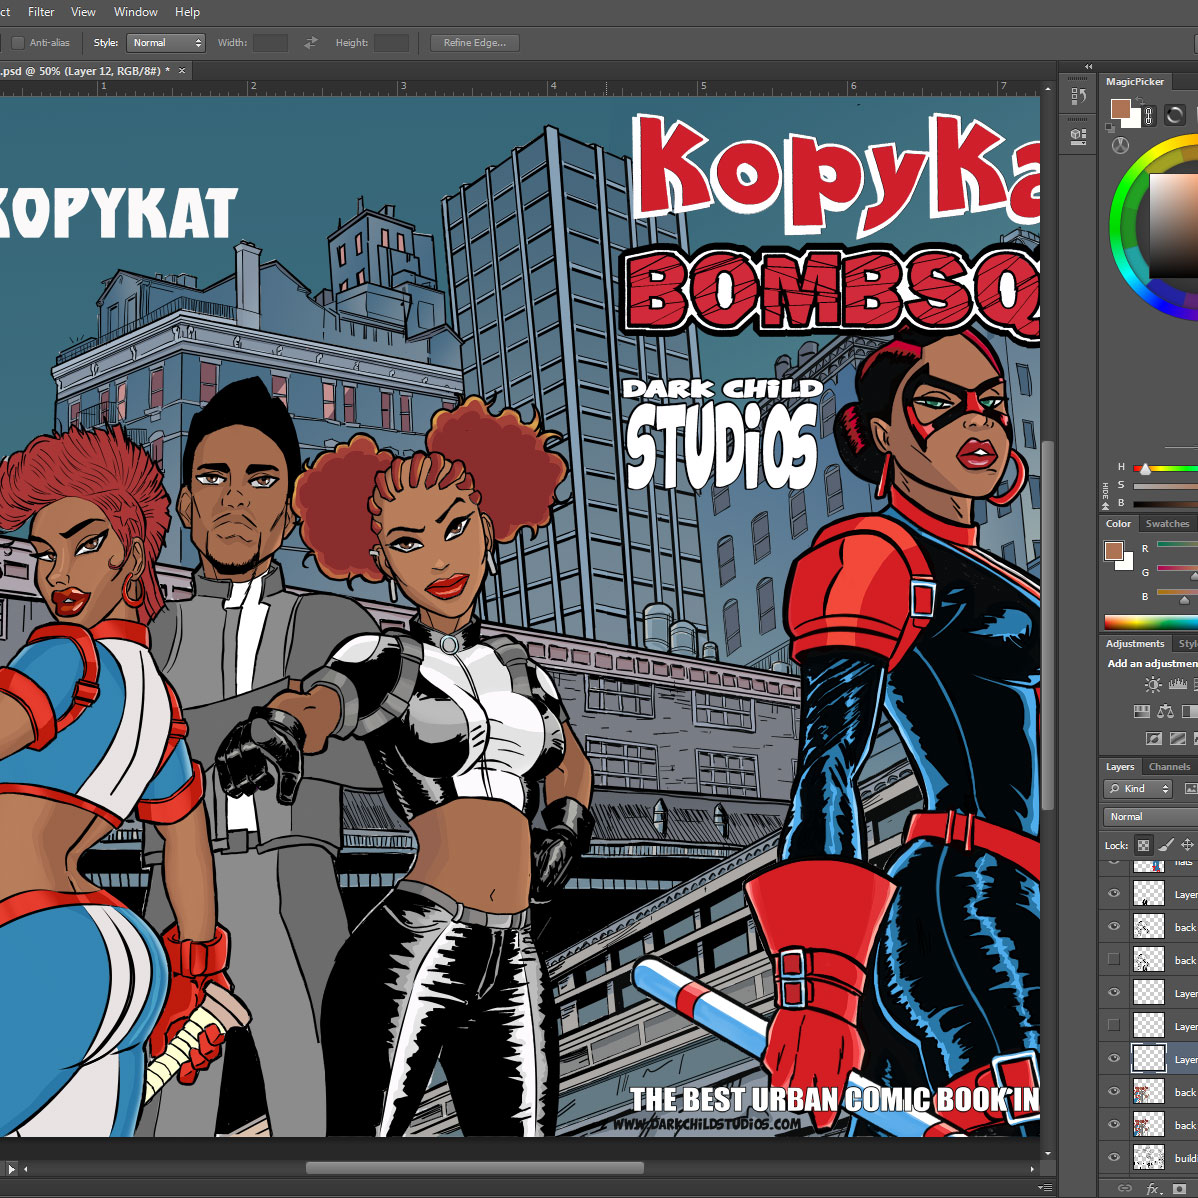Toggle the Anti-alias checkbox

[x=18, y=43]
